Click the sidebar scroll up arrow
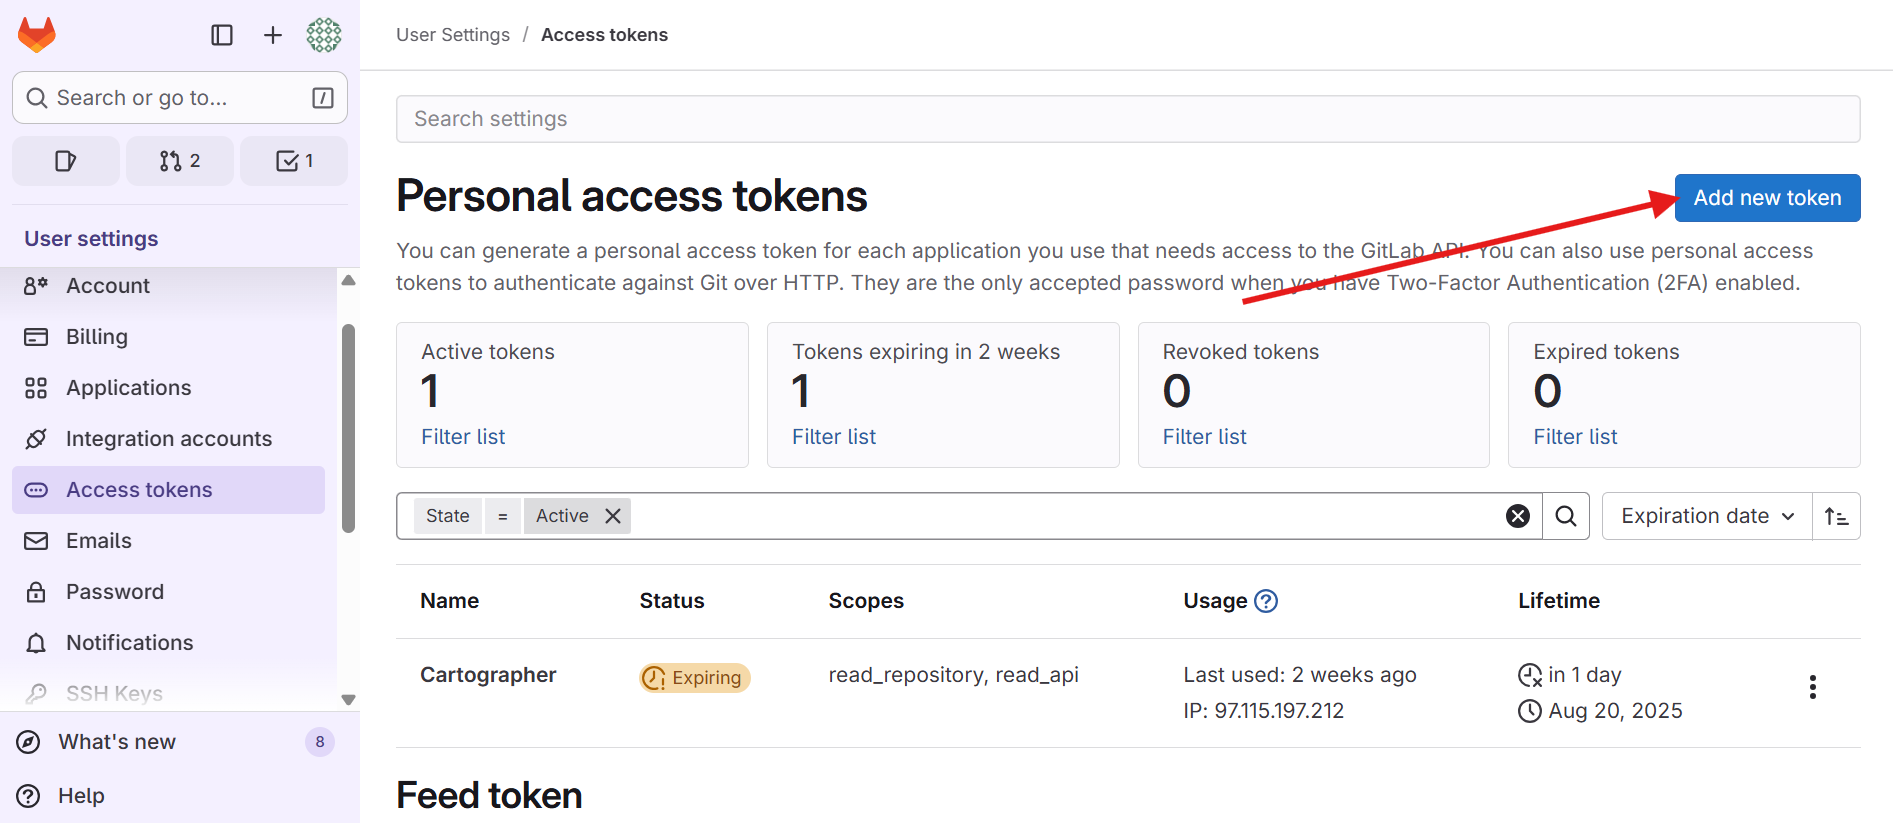Viewport: 1893px width, 823px height. click(x=348, y=281)
